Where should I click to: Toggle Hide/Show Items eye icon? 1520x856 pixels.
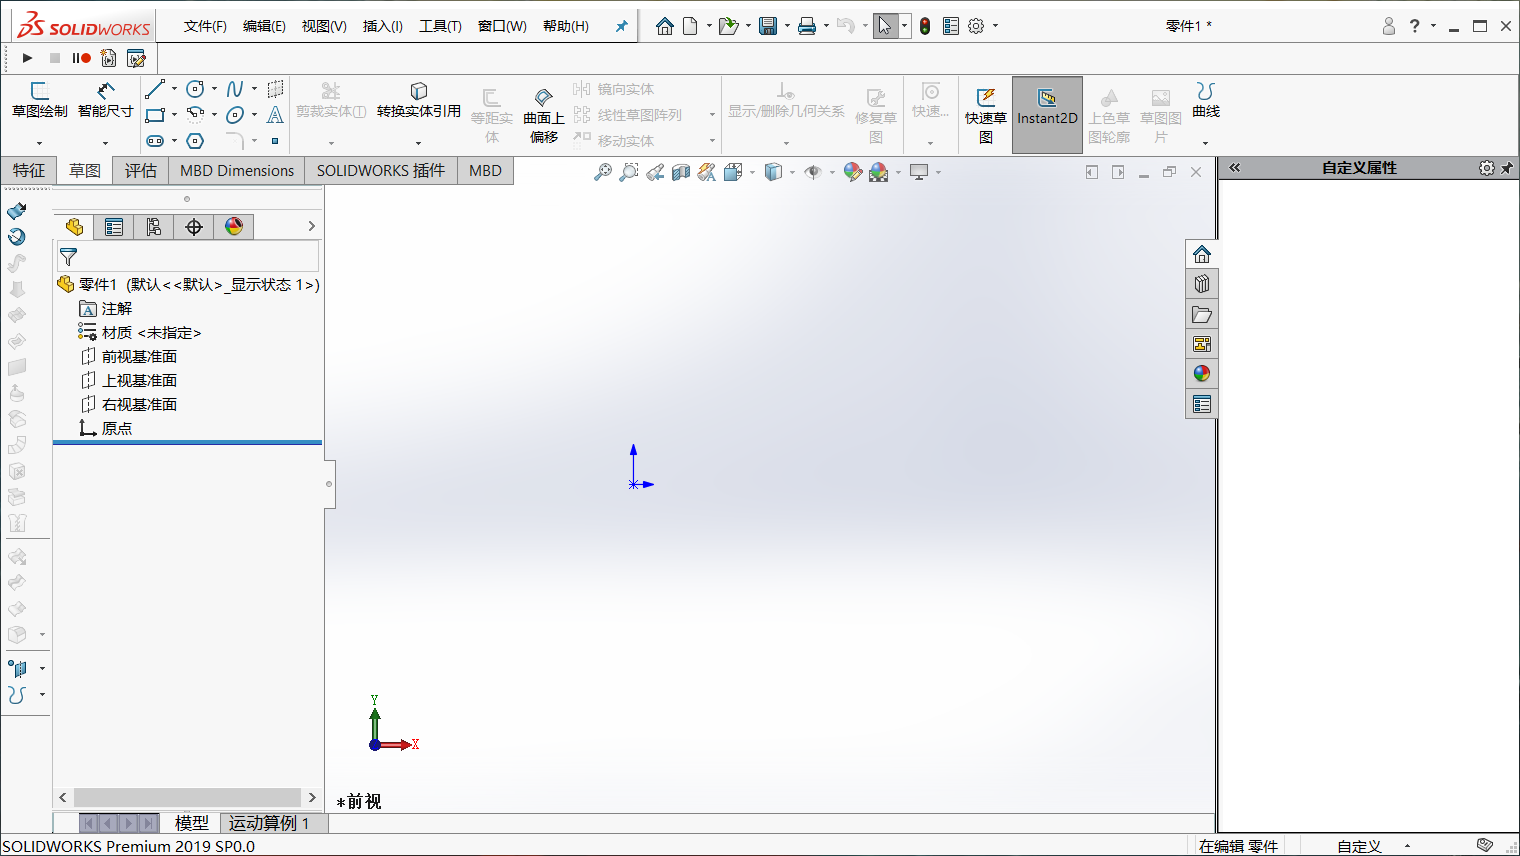click(x=813, y=172)
